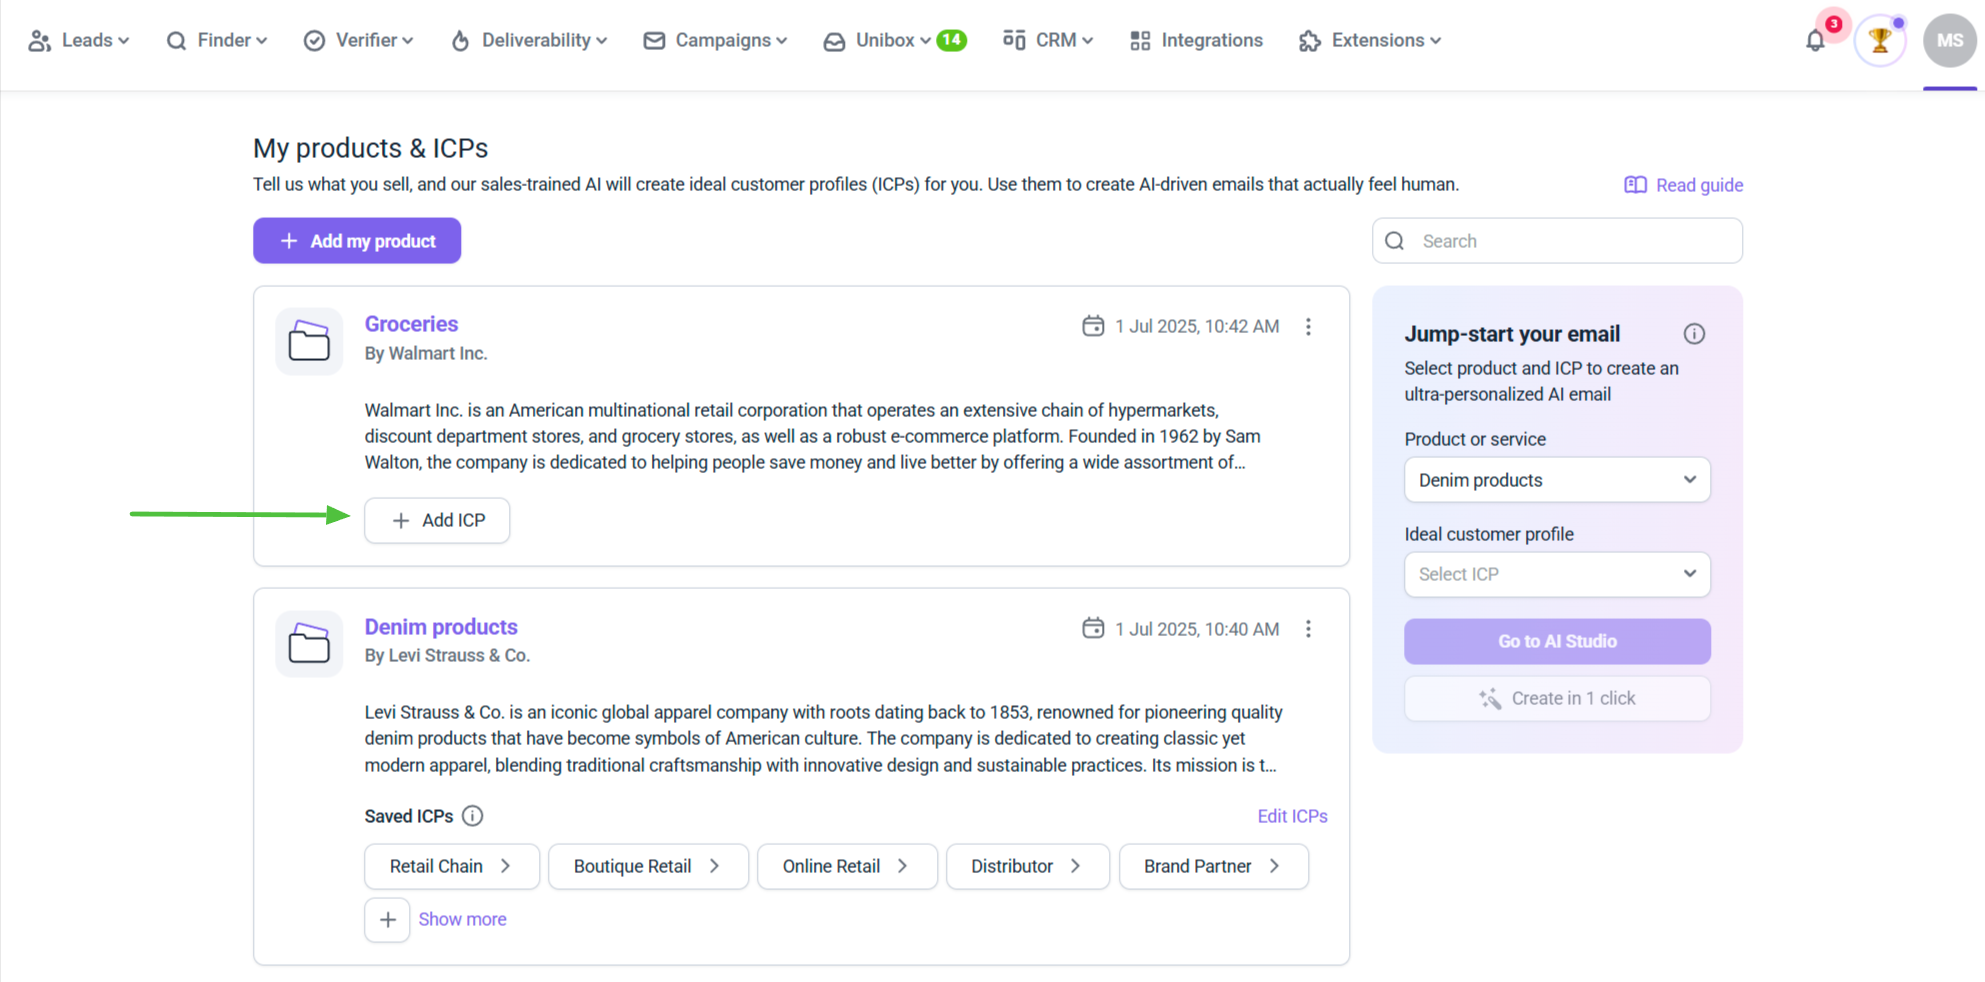Viewport: 1985px width, 982px height.
Task: Click the Denim products folder icon
Action: (x=309, y=643)
